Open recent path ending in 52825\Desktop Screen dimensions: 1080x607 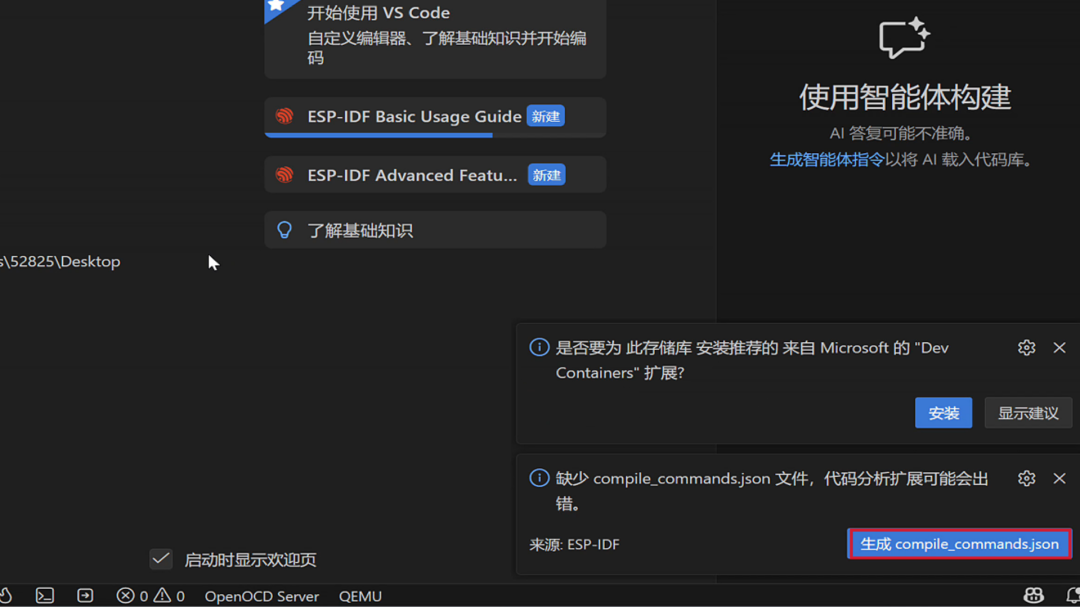click(60, 261)
